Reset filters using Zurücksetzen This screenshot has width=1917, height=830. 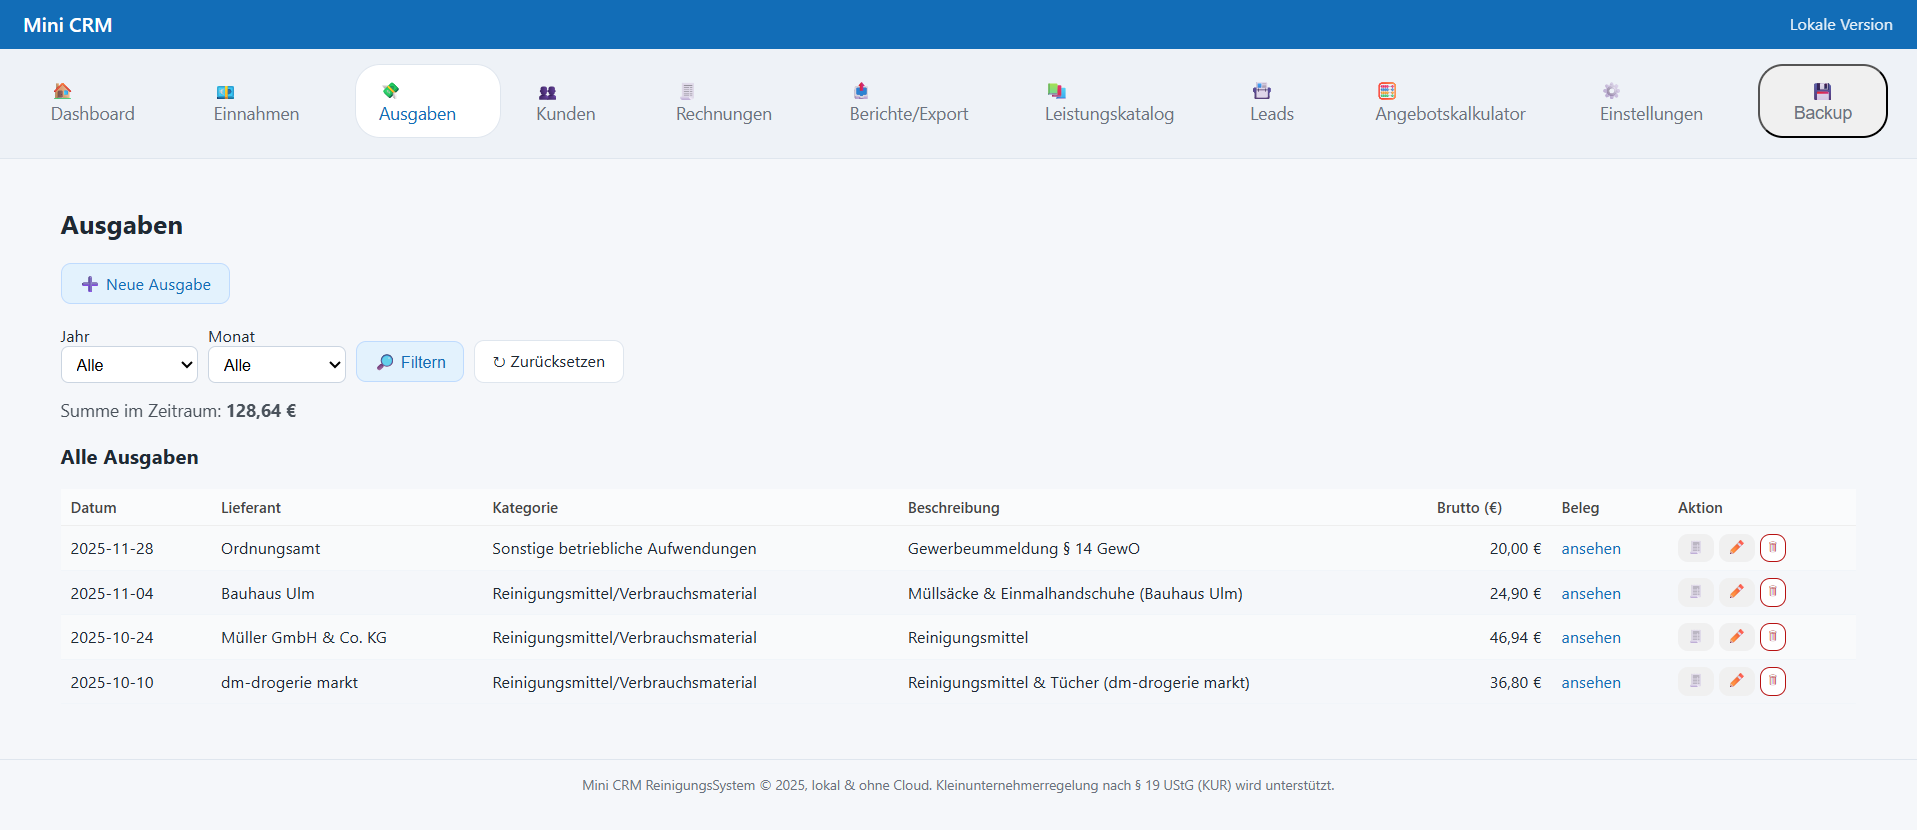(548, 362)
